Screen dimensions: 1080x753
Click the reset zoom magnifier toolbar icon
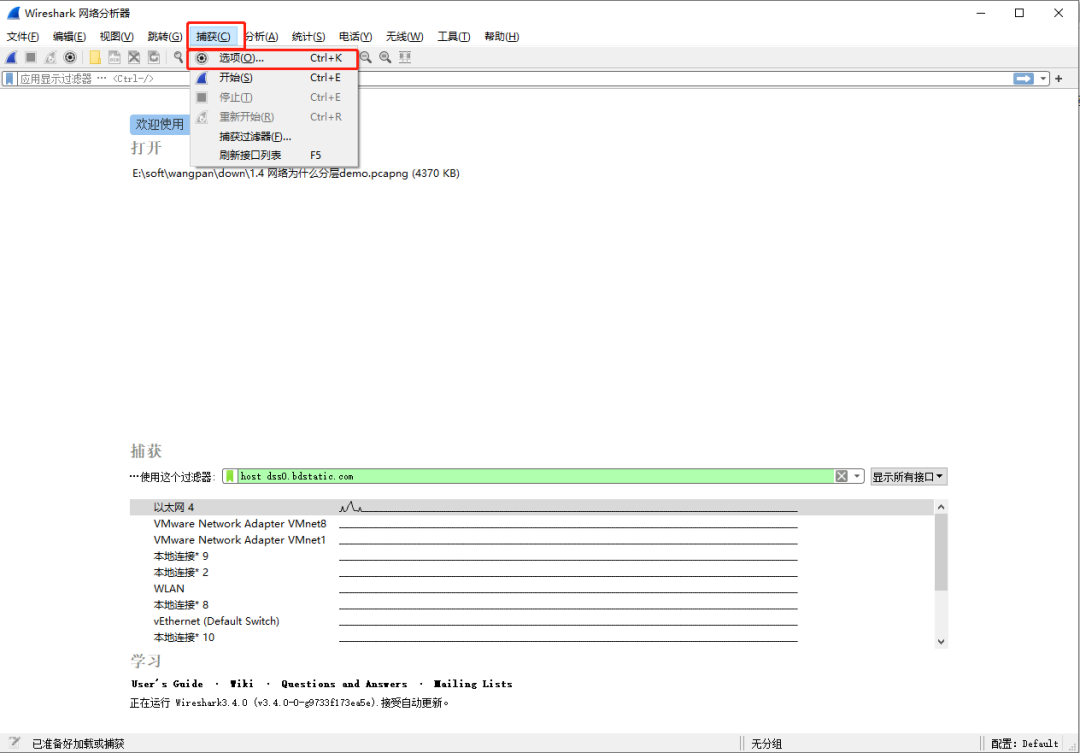(385, 57)
